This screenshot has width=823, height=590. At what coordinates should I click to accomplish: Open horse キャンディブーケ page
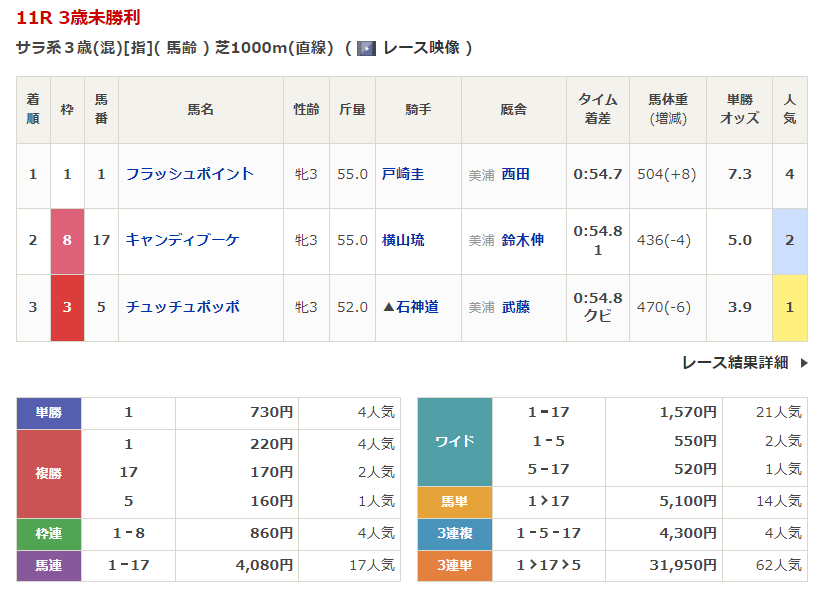[x=183, y=240]
